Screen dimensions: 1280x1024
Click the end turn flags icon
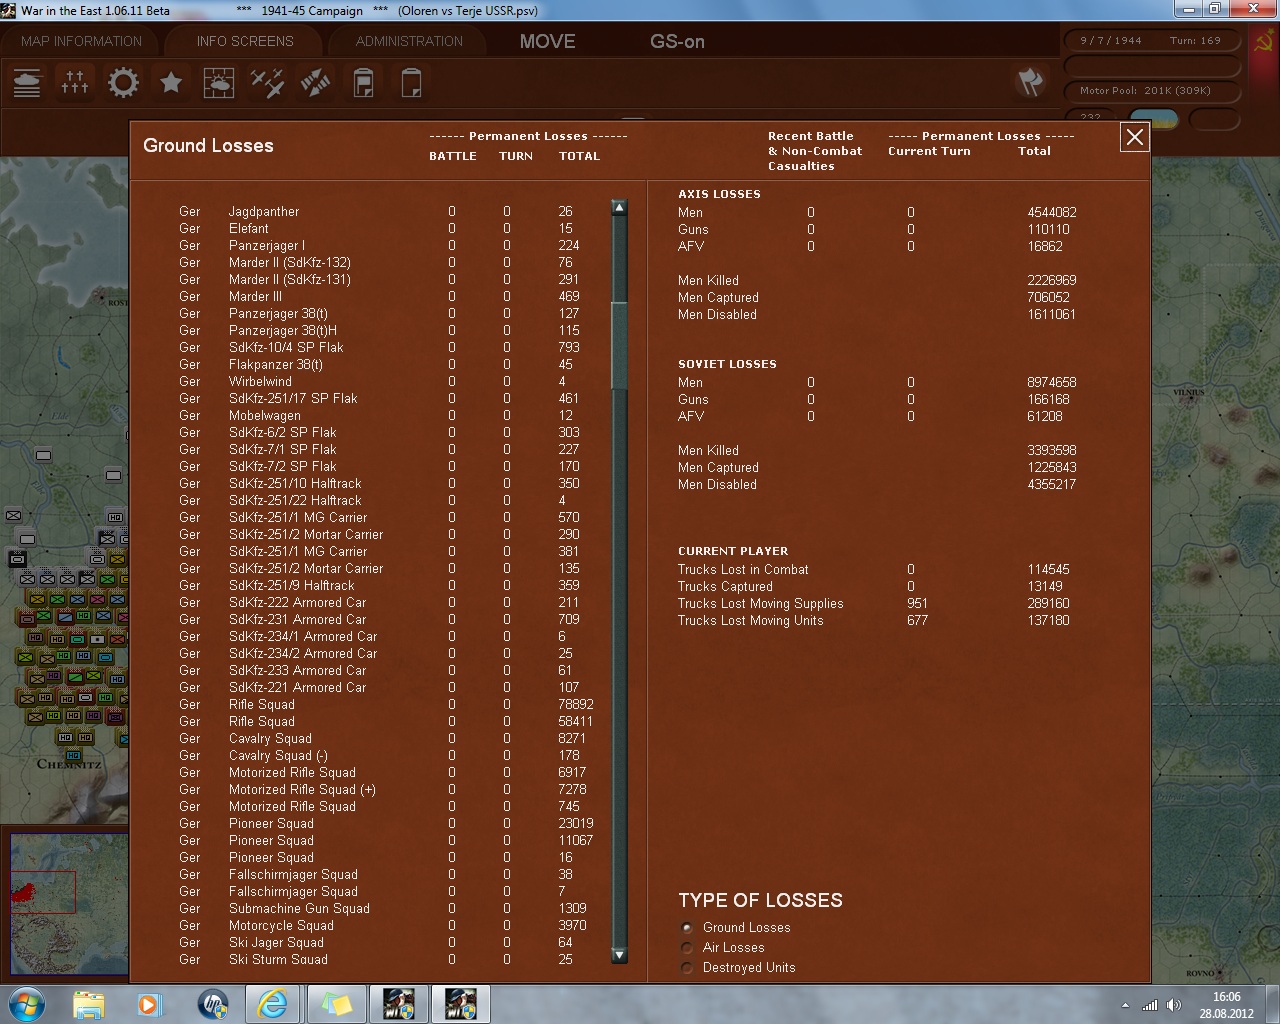coord(1030,82)
